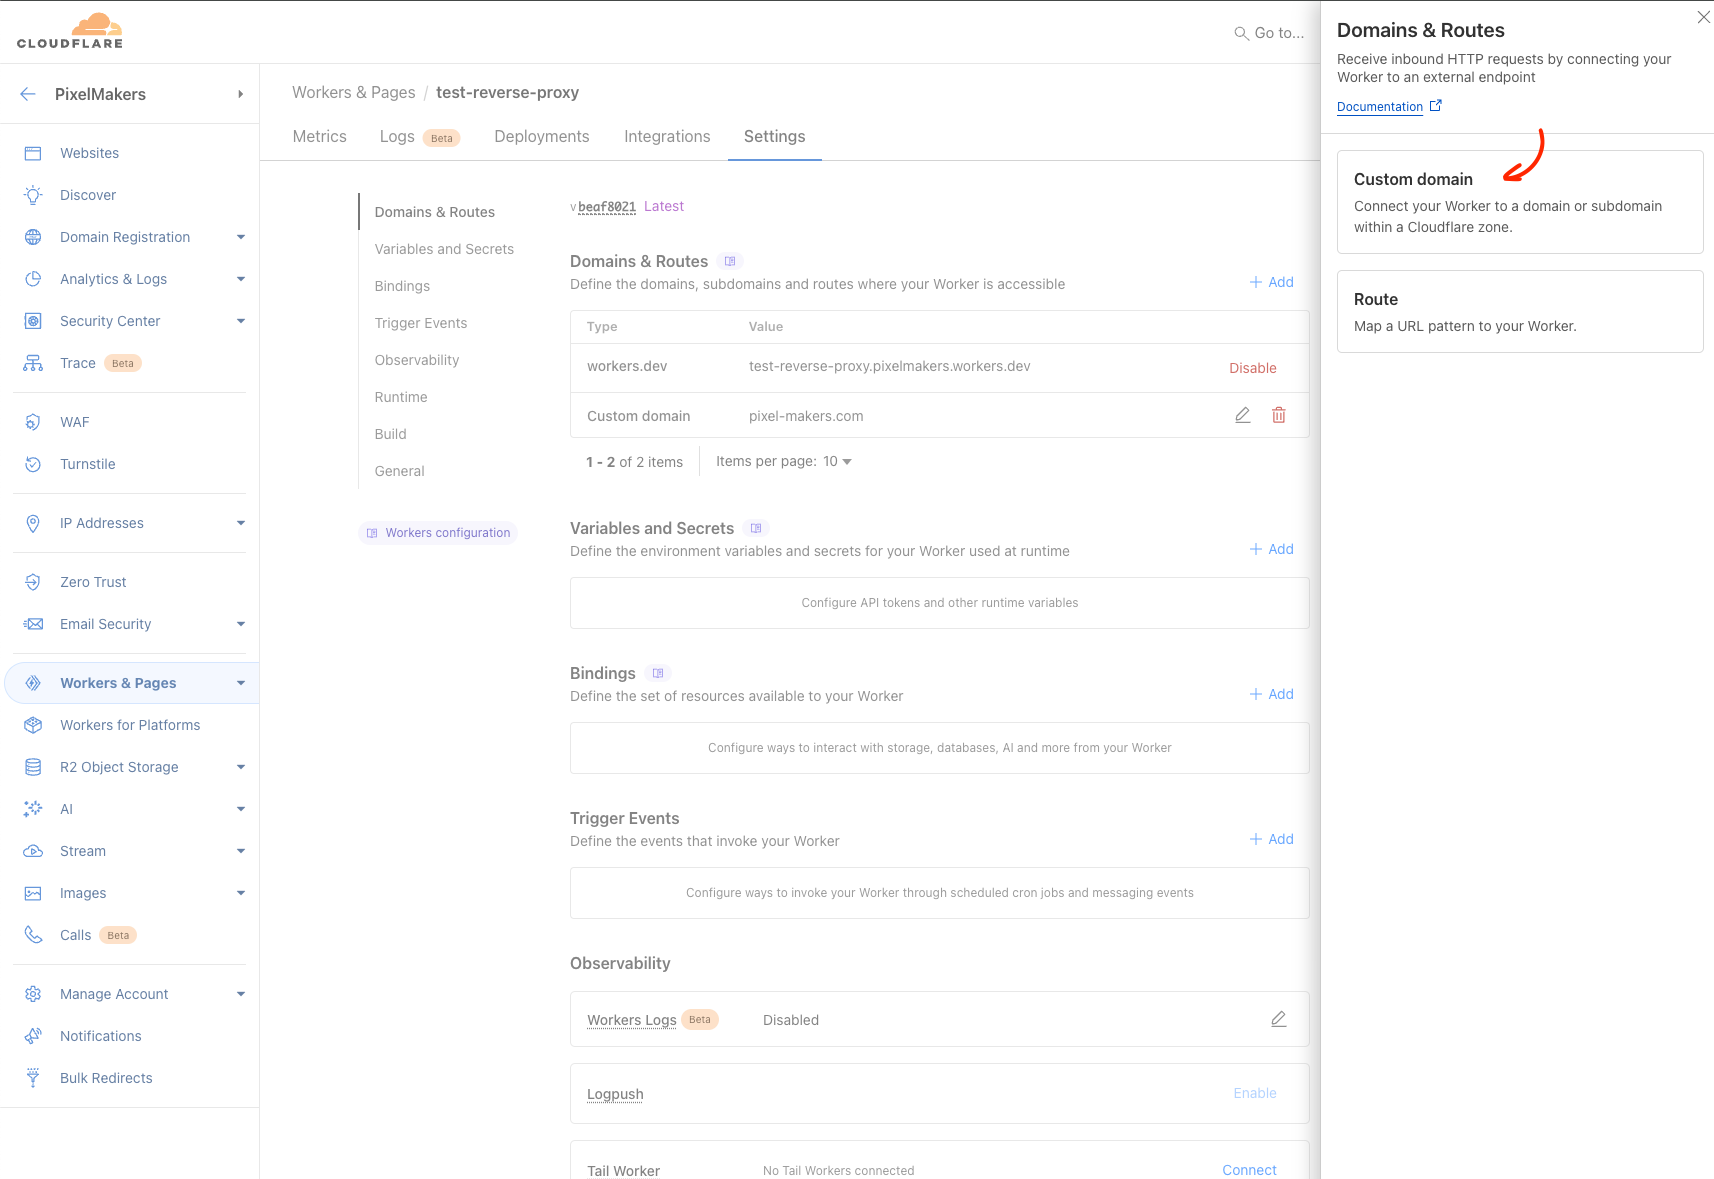Open the PixelMakers account switcher arrow
This screenshot has height=1179, width=1714.
pyautogui.click(x=240, y=94)
